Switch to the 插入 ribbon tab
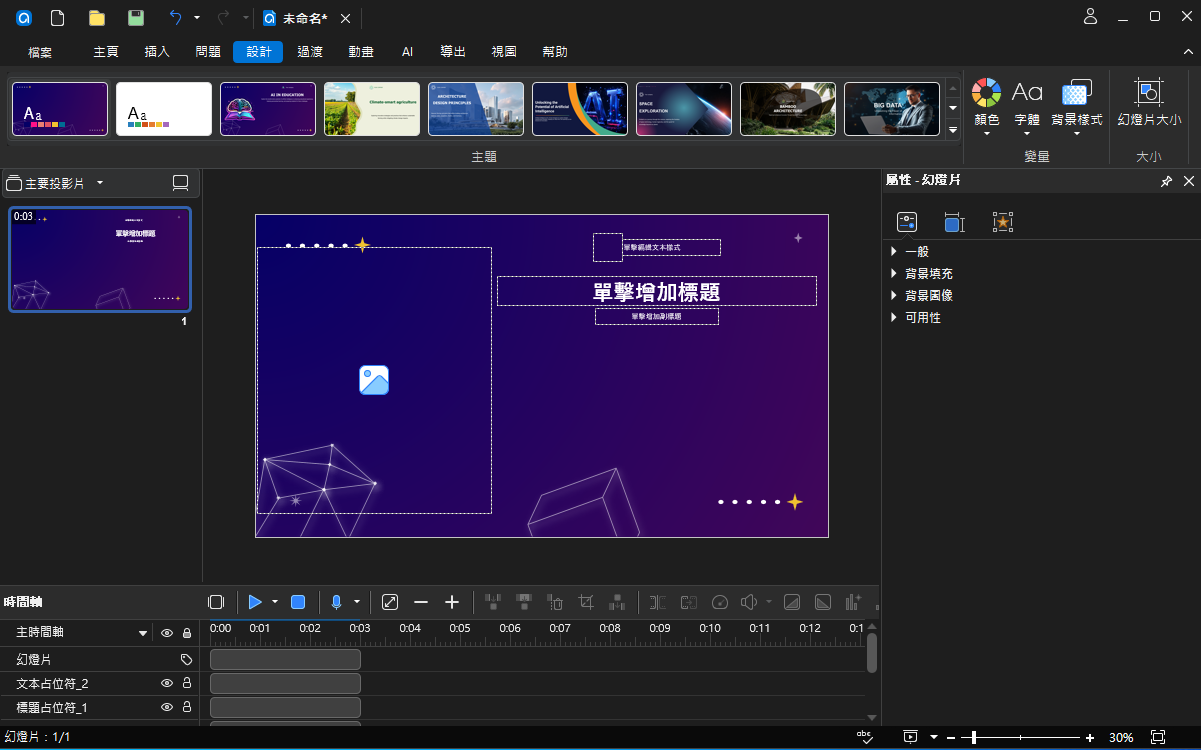 click(157, 52)
